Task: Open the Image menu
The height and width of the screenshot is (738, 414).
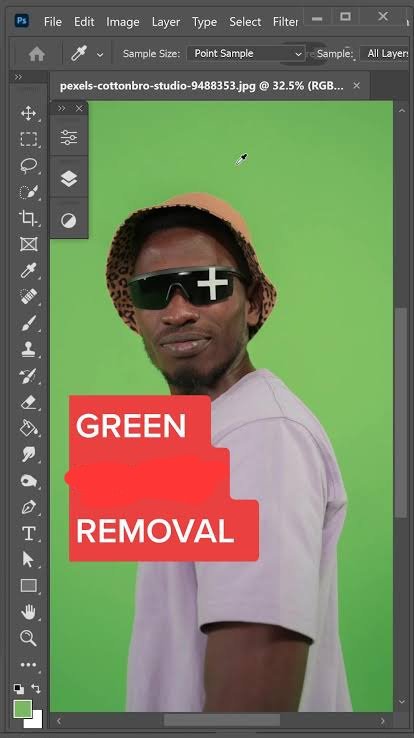Action: (x=123, y=22)
